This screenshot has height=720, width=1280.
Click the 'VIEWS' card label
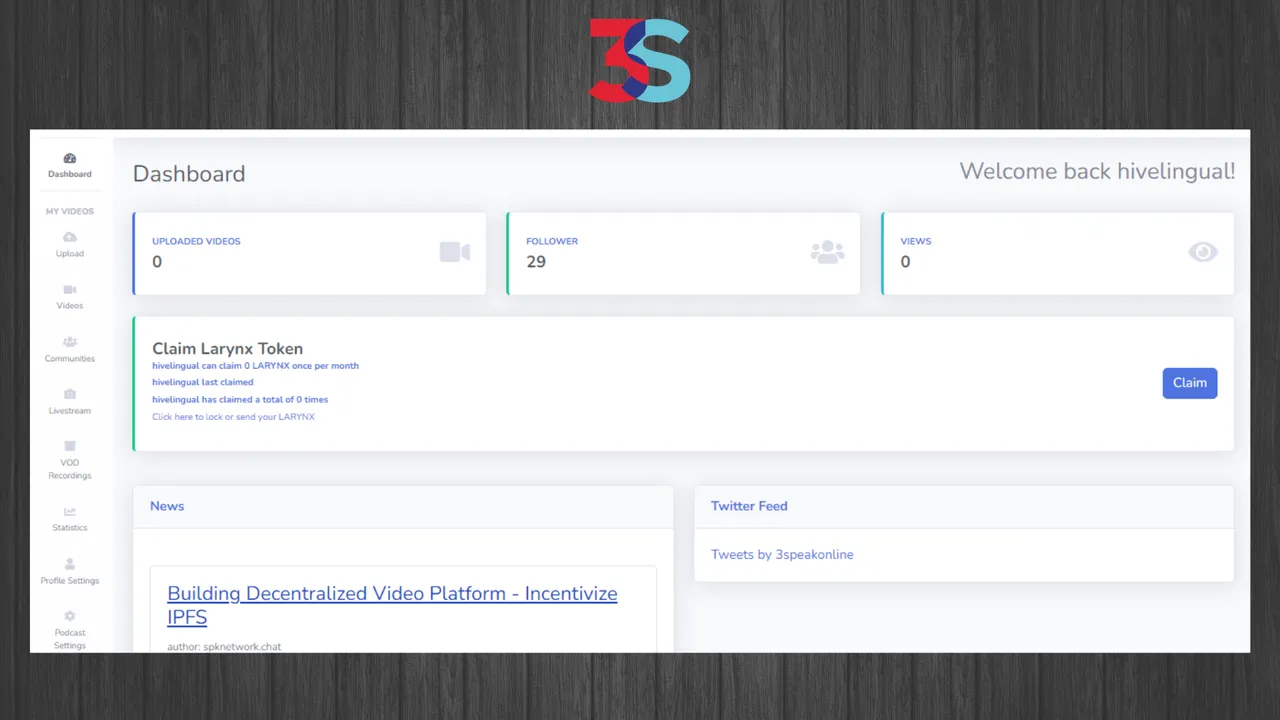916,241
